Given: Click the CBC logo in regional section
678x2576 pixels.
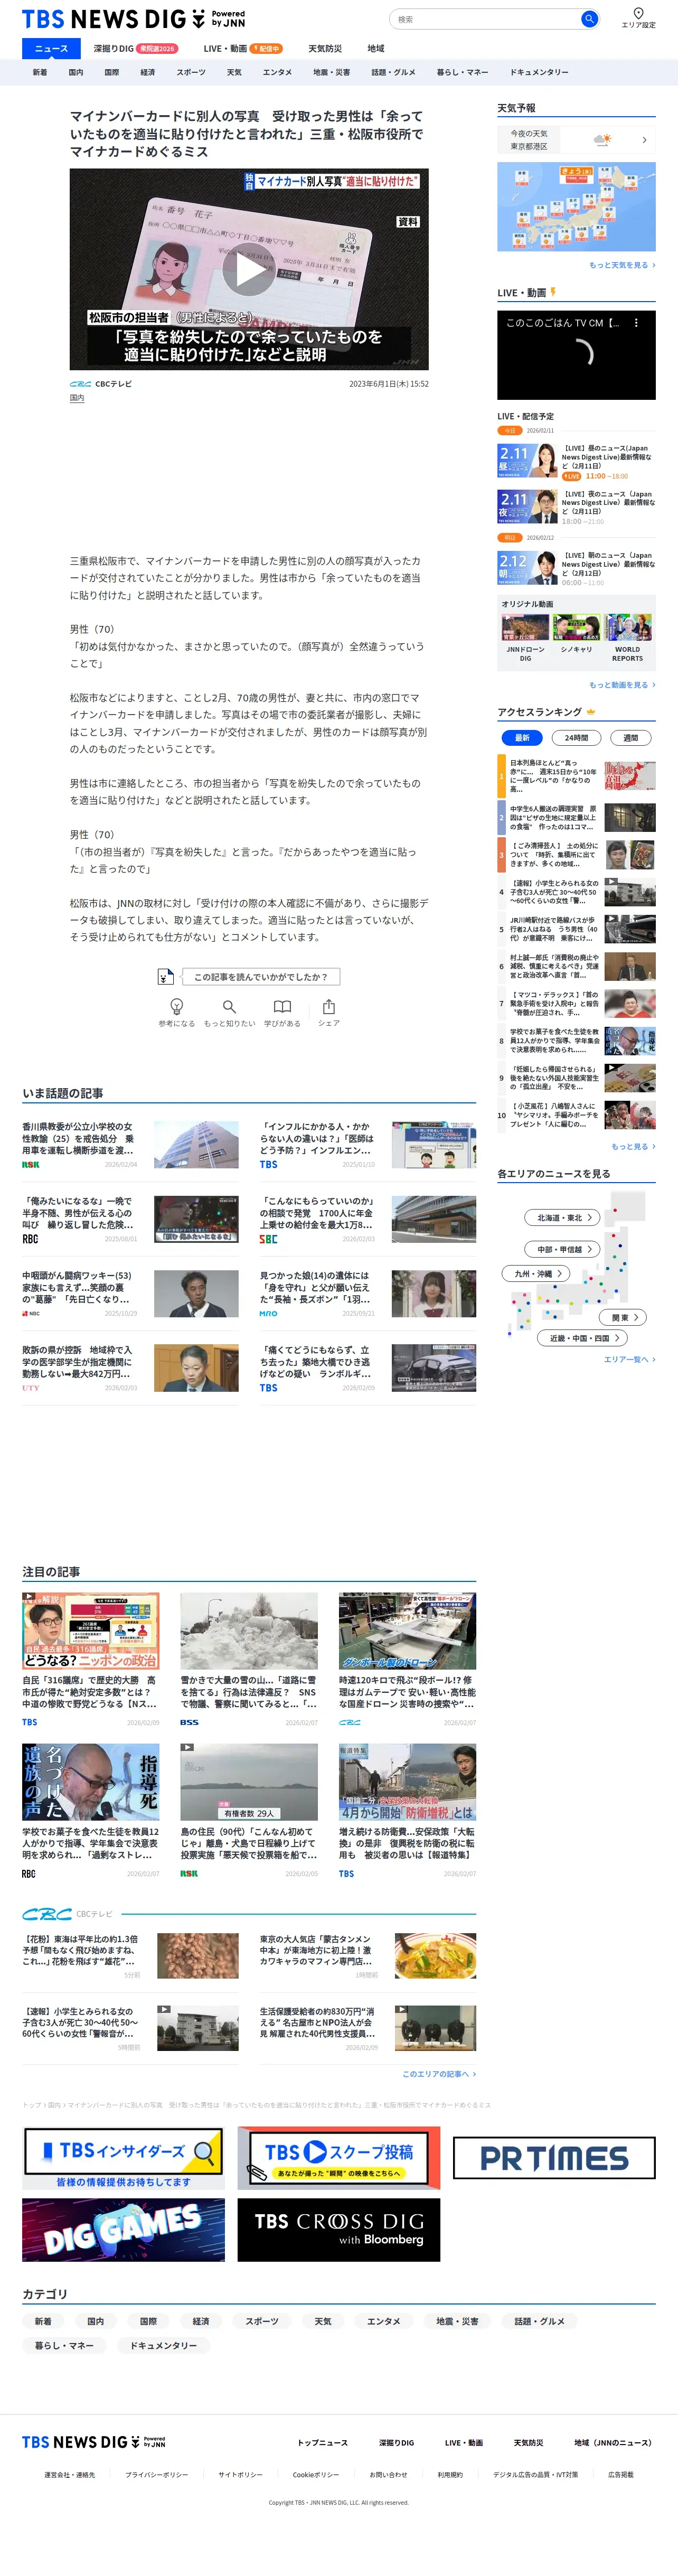Looking at the screenshot, I should [47, 1913].
